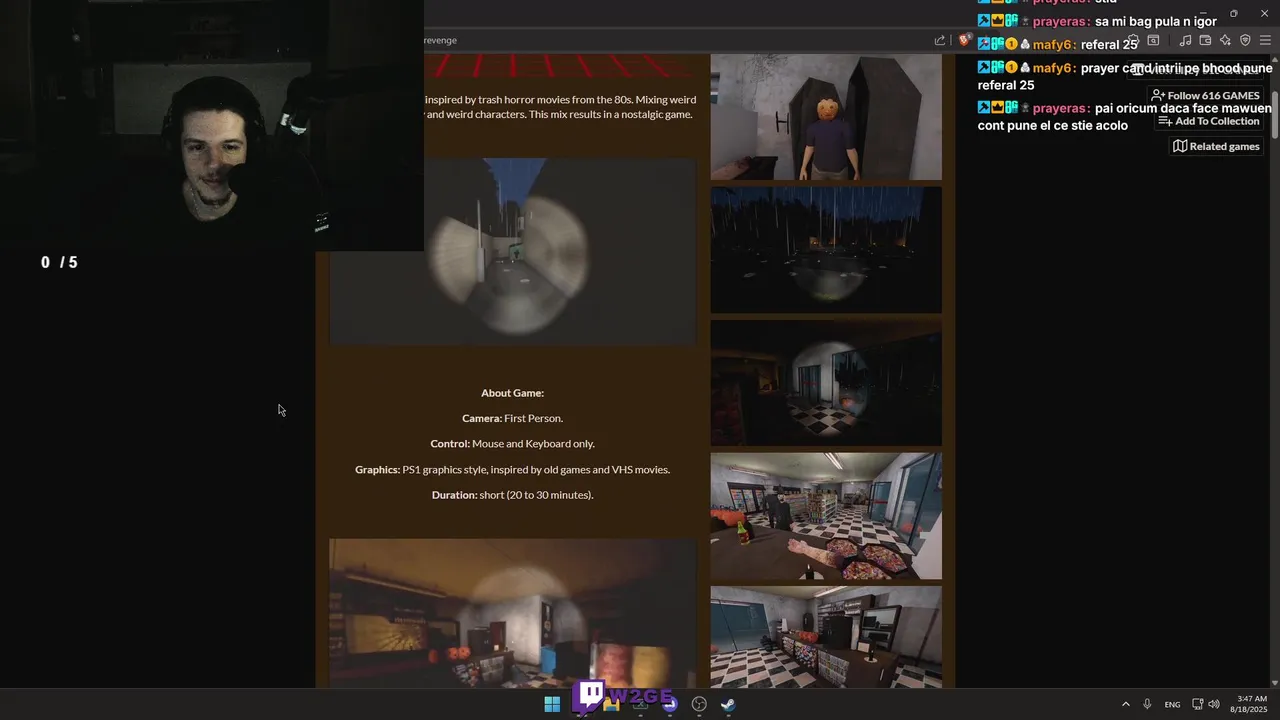
Task: Open File Explorer from the taskbar
Action: pos(611,704)
